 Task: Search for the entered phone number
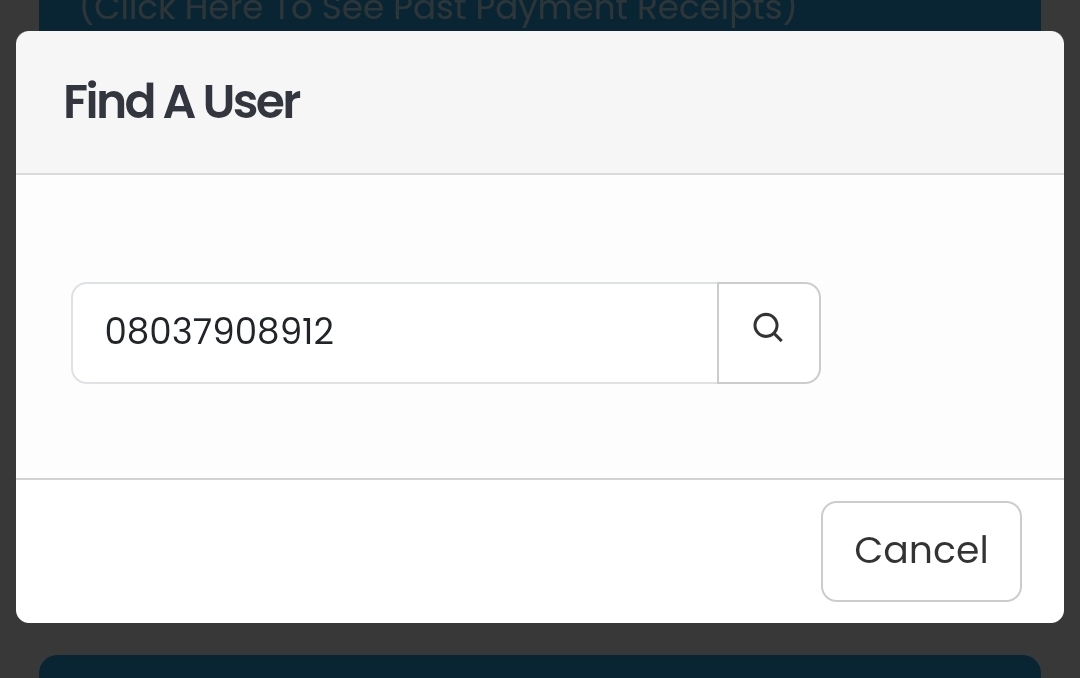coord(768,332)
